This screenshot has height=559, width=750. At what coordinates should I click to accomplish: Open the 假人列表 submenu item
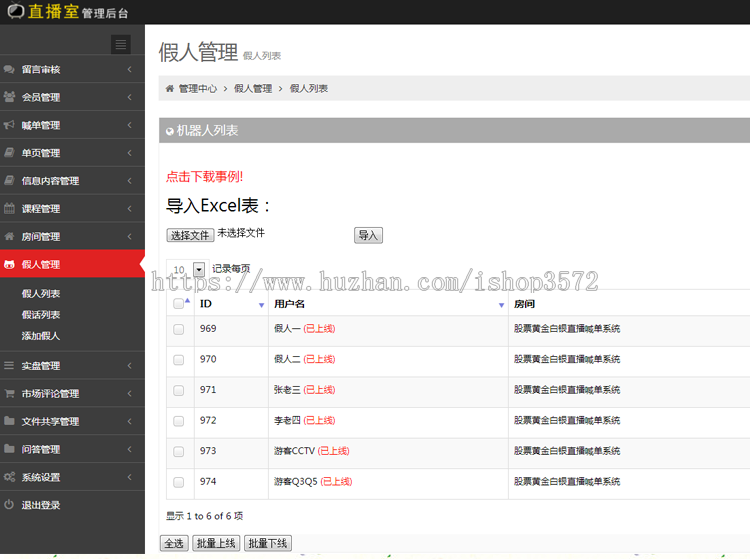tap(41, 294)
